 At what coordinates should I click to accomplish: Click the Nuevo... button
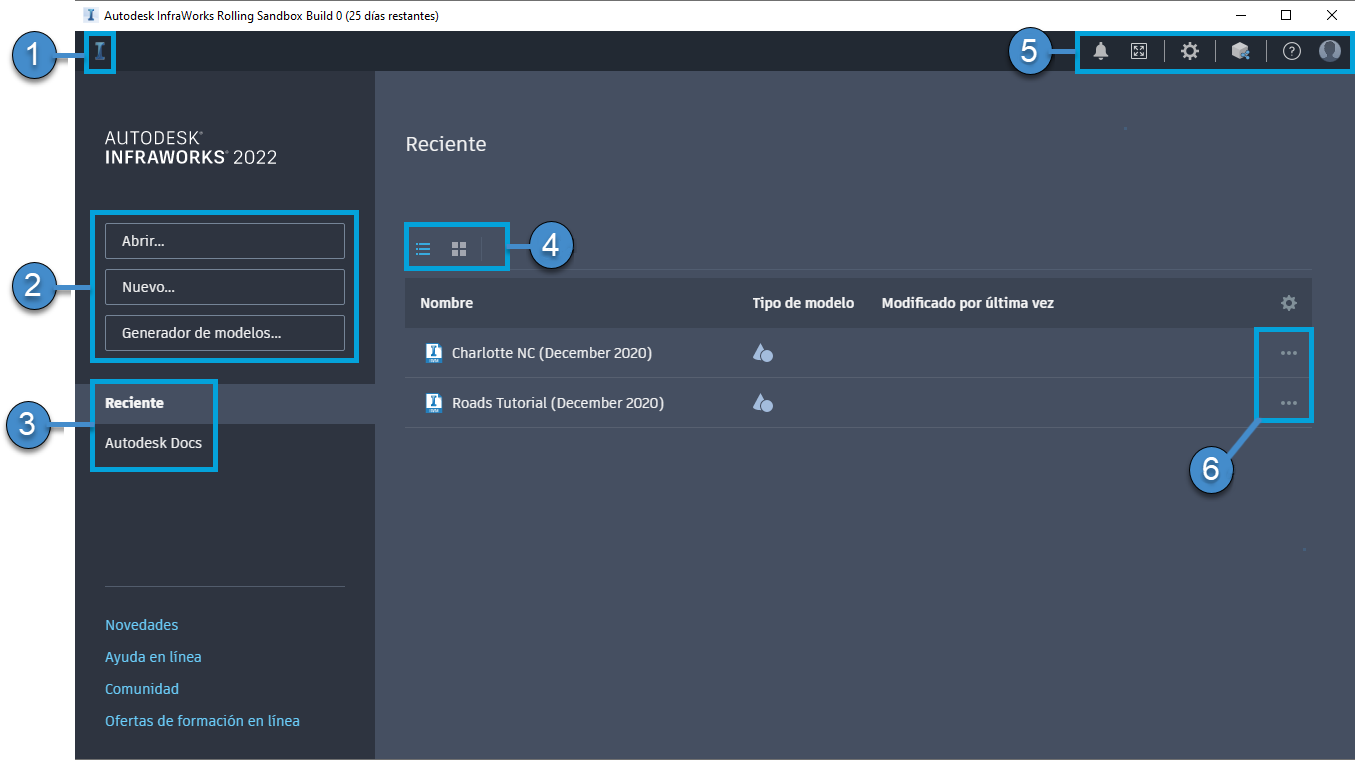[x=225, y=287]
